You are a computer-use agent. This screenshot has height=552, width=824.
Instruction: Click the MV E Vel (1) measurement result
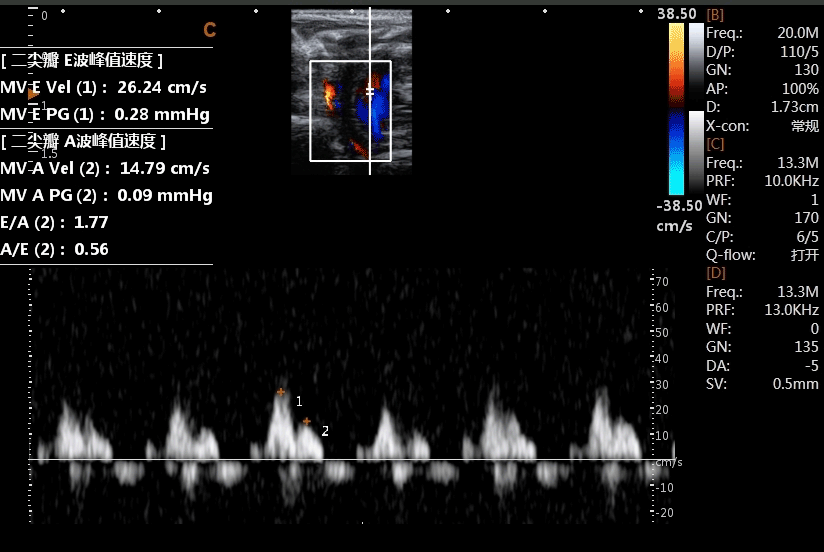pos(105,87)
